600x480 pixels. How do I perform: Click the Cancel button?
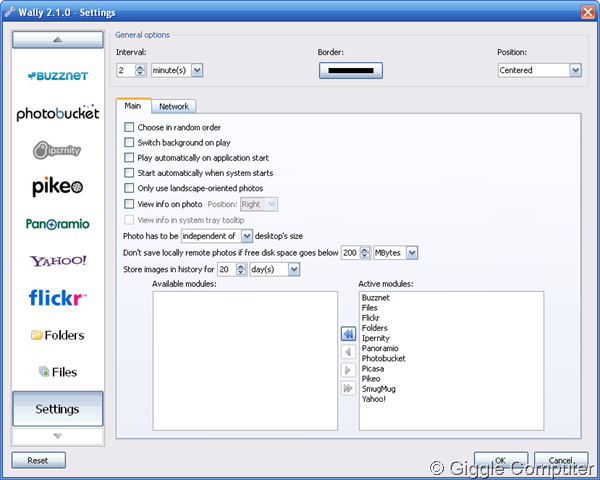point(561,460)
